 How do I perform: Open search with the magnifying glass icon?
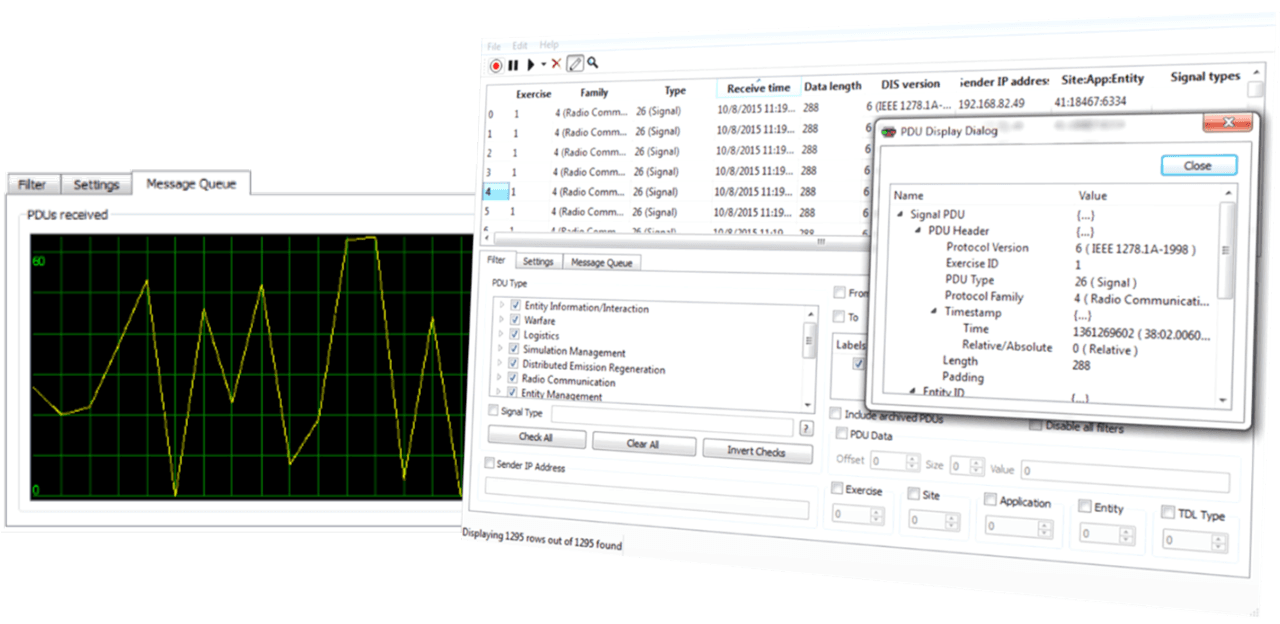593,62
